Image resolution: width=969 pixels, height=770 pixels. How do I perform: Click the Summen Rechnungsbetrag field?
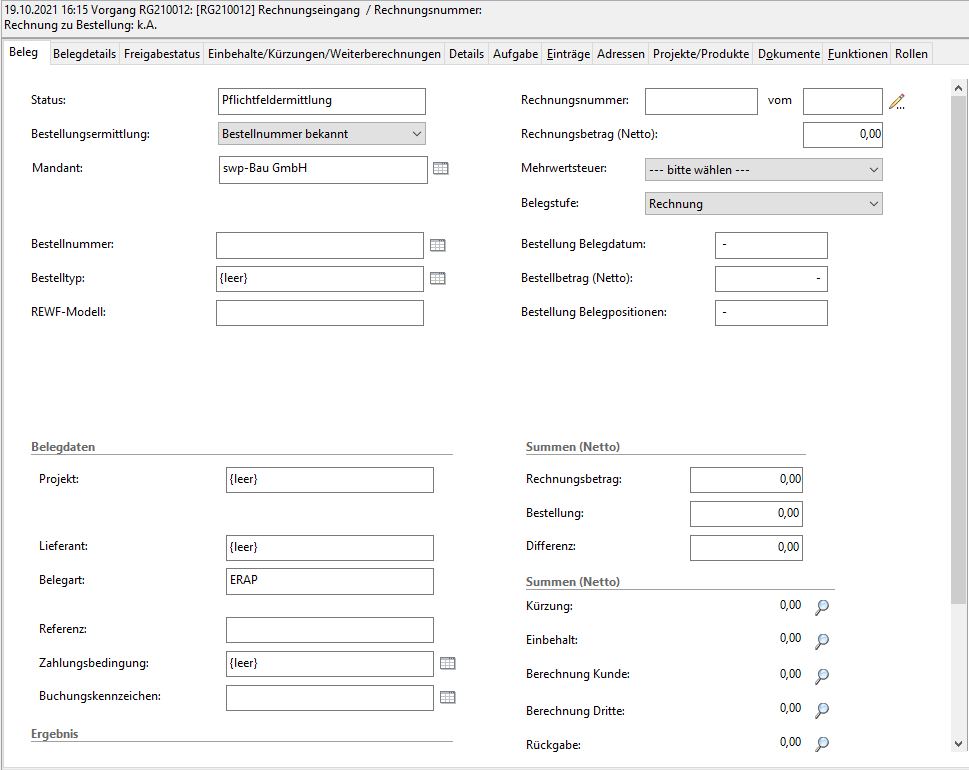pyautogui.click(x=747, y=480)
